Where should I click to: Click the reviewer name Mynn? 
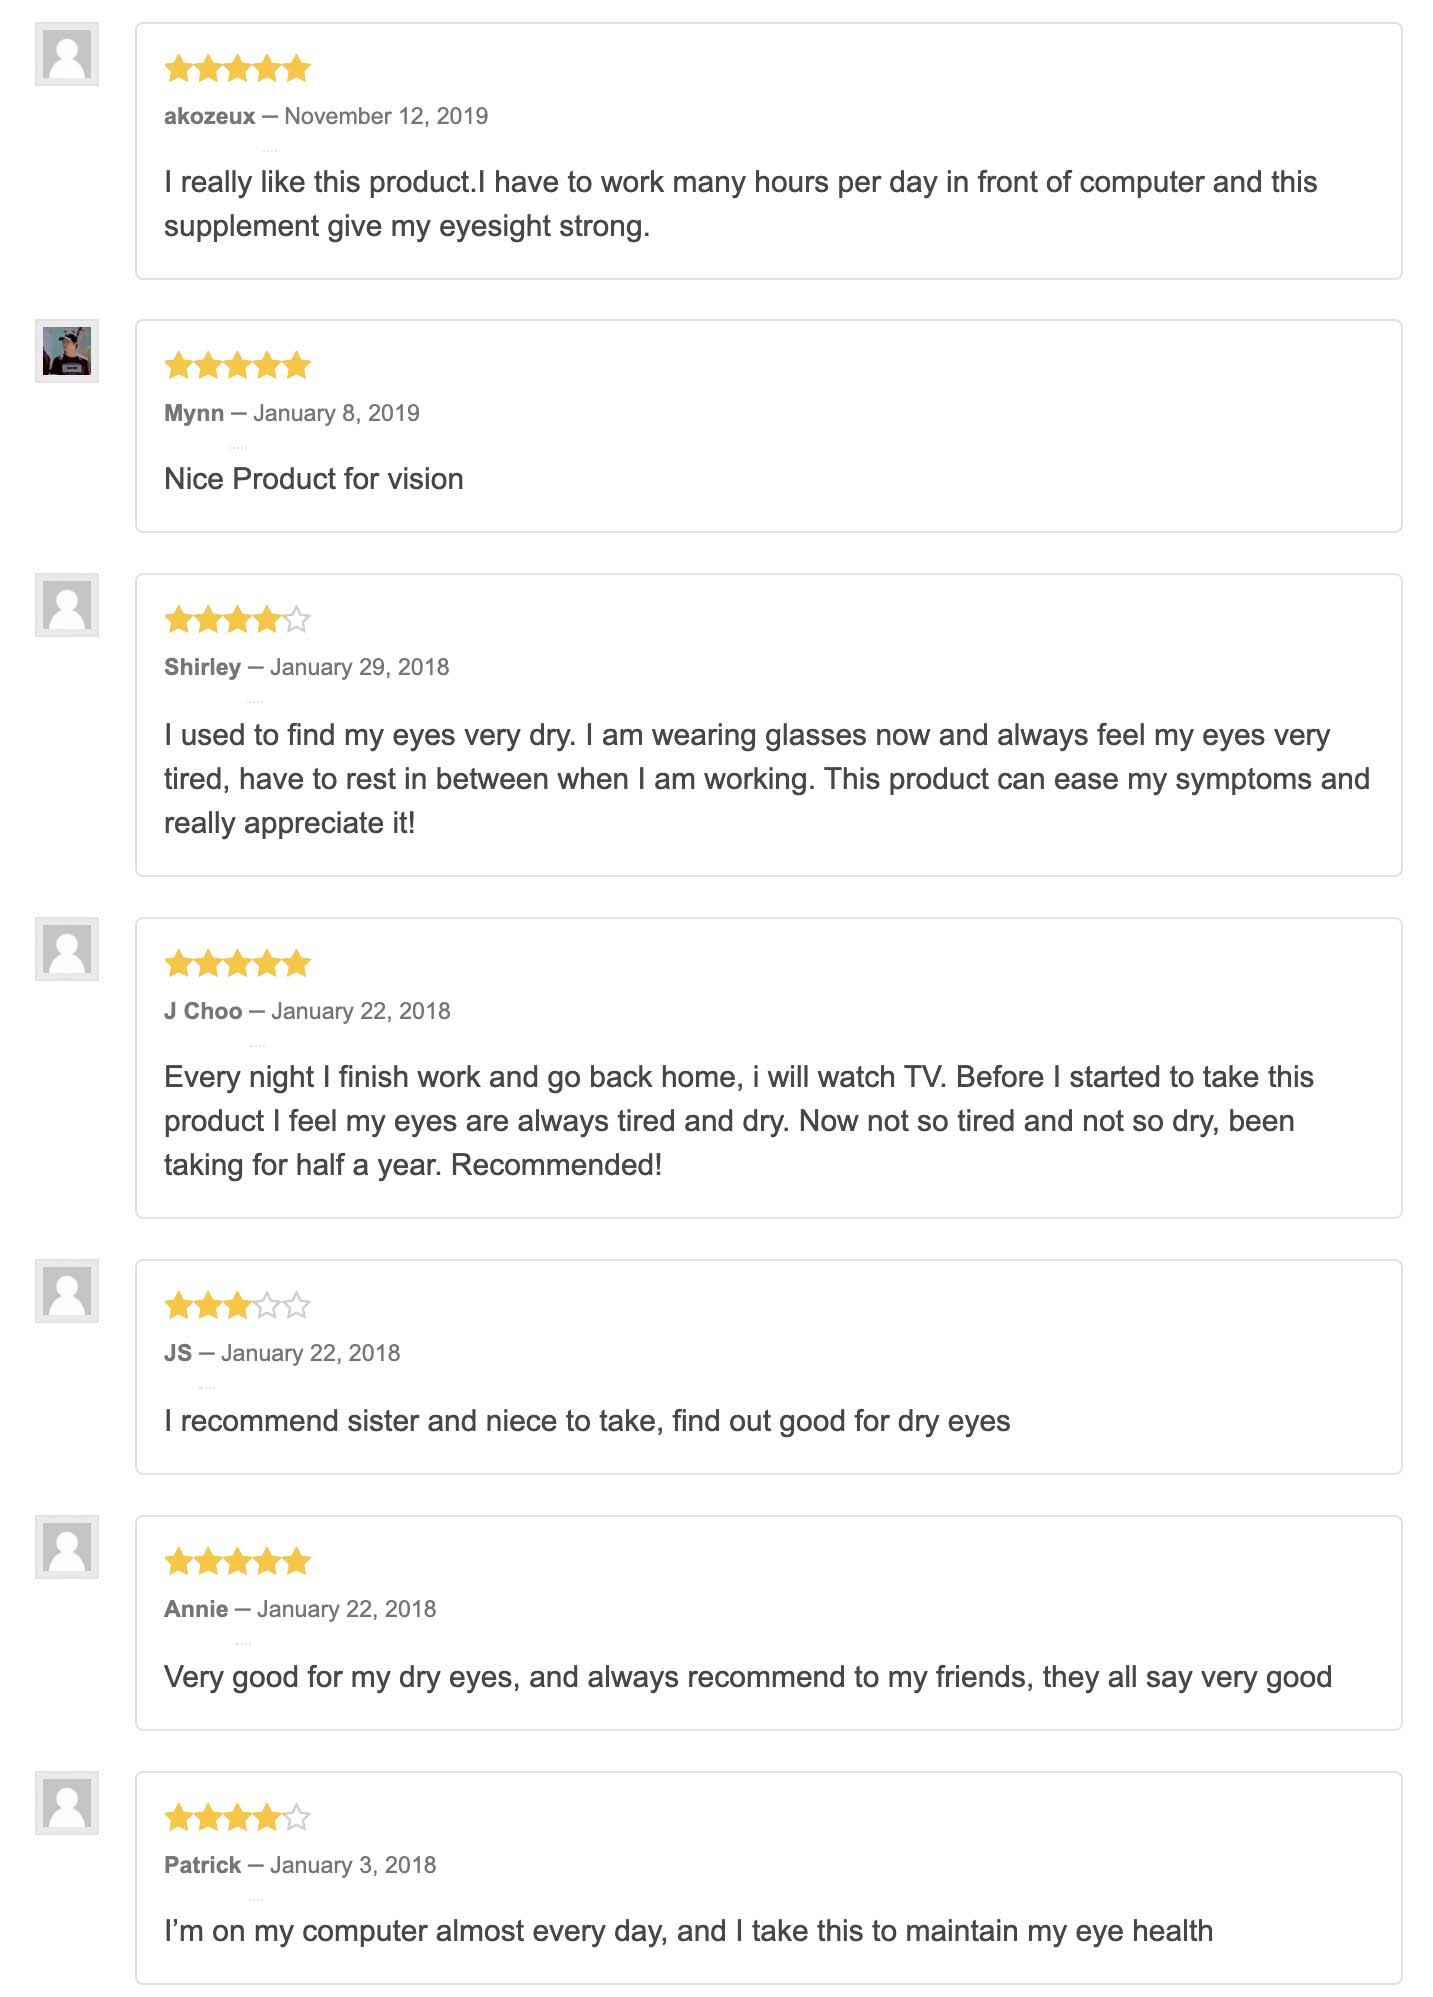[194, 413]
